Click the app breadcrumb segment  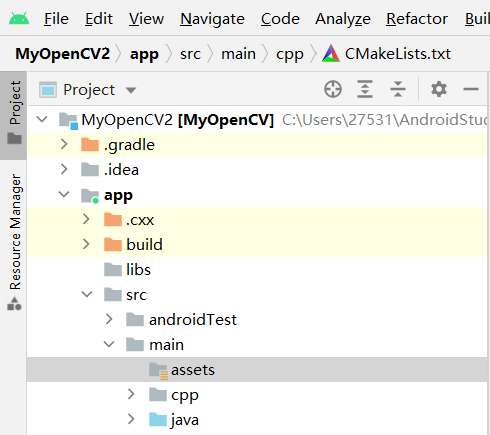tap(144, 54)
